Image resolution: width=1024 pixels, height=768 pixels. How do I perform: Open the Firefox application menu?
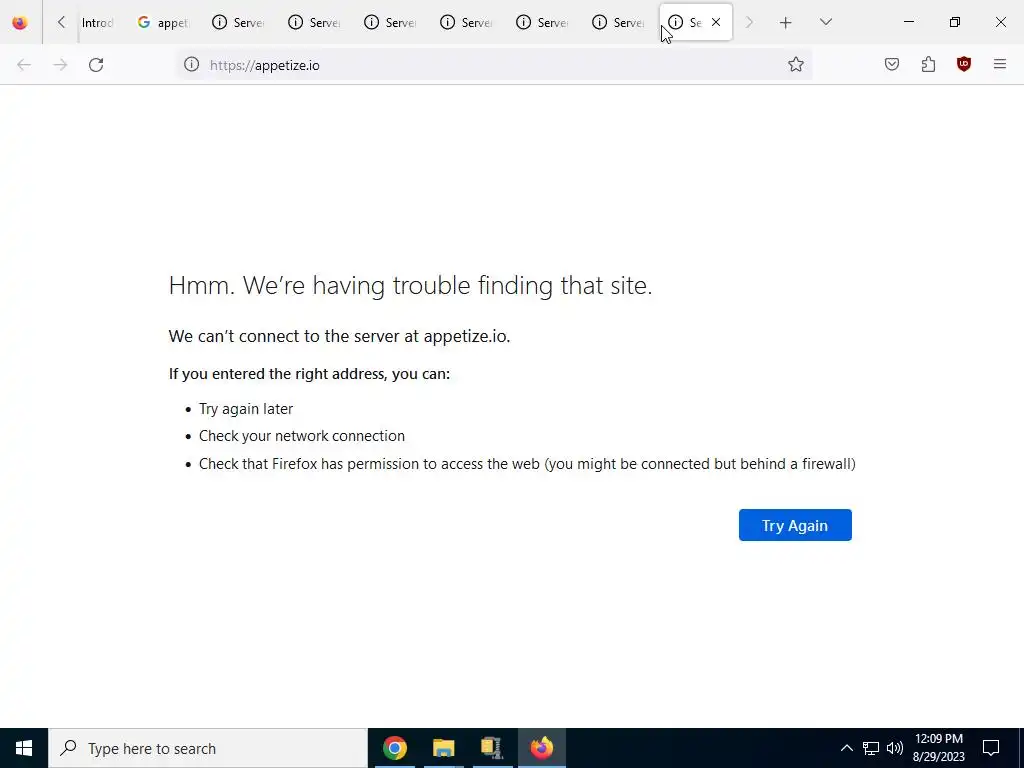pyautogui.click(x=1000, y=64)
